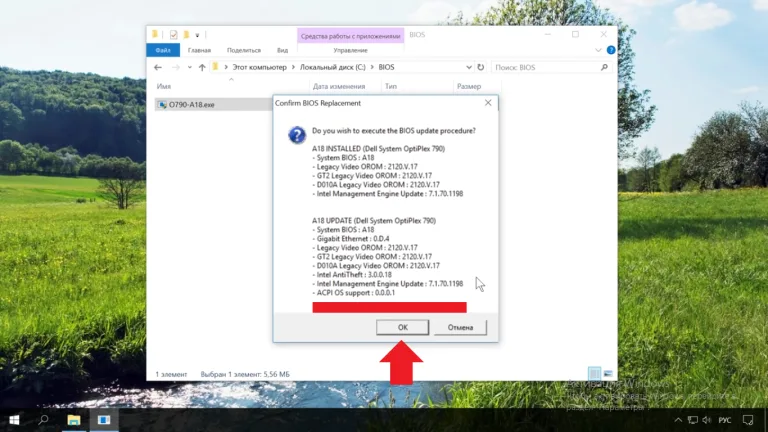This screenshot has height=432, width=768.
Task: Click the question mark dialog icon
Action: pos(297,135)
